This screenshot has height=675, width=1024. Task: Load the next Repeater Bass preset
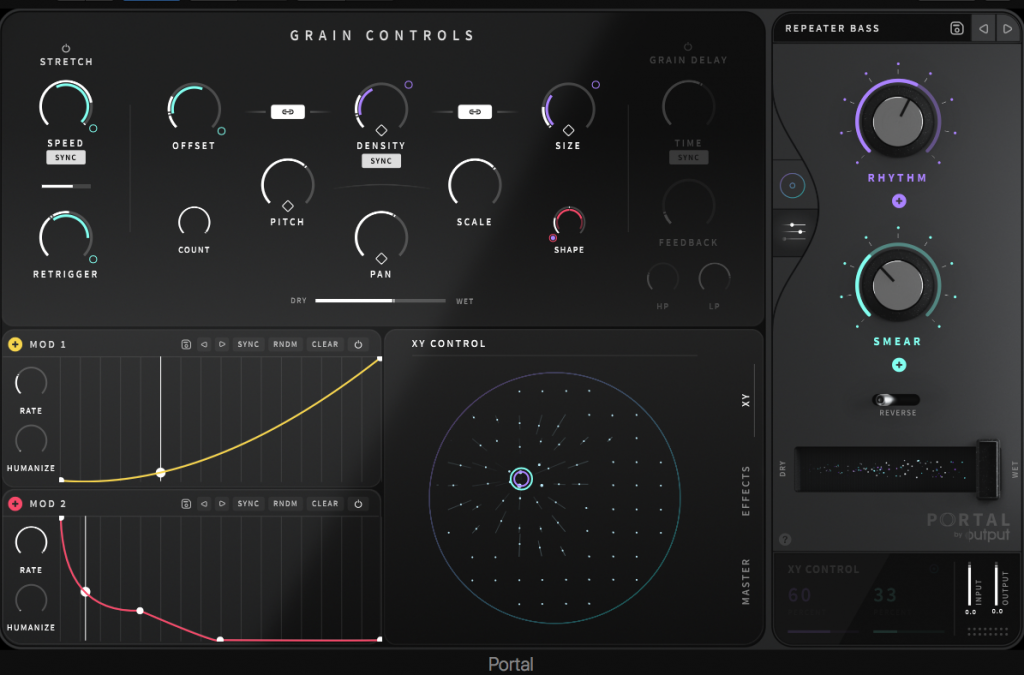tap(1008, 28)
